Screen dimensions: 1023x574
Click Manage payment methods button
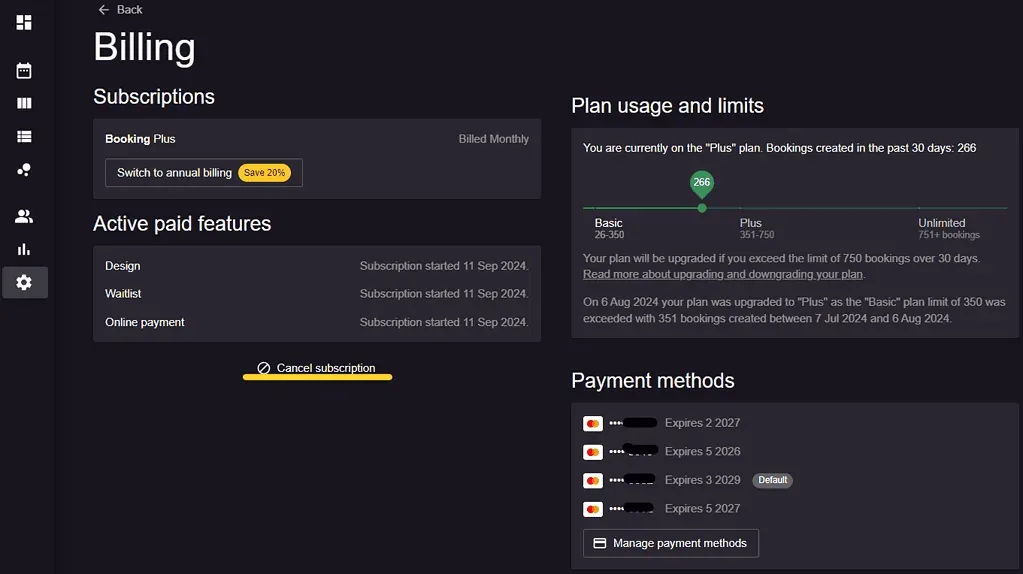pyautogui.click(x=671, y=543)
